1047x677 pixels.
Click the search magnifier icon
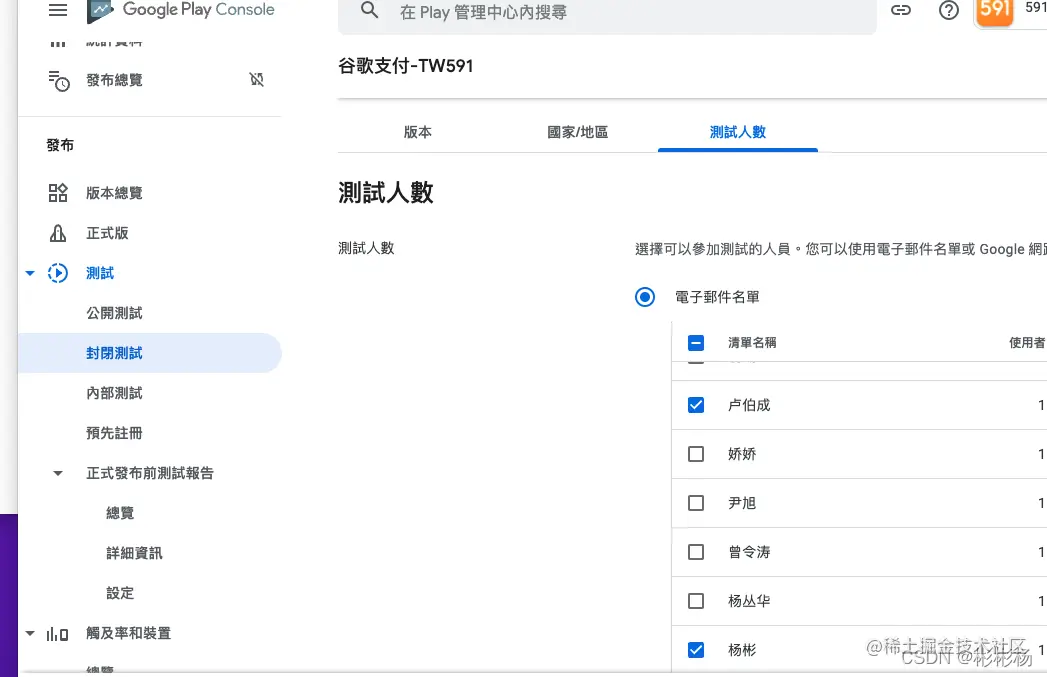pyautogui.click(x=369, y=10)
